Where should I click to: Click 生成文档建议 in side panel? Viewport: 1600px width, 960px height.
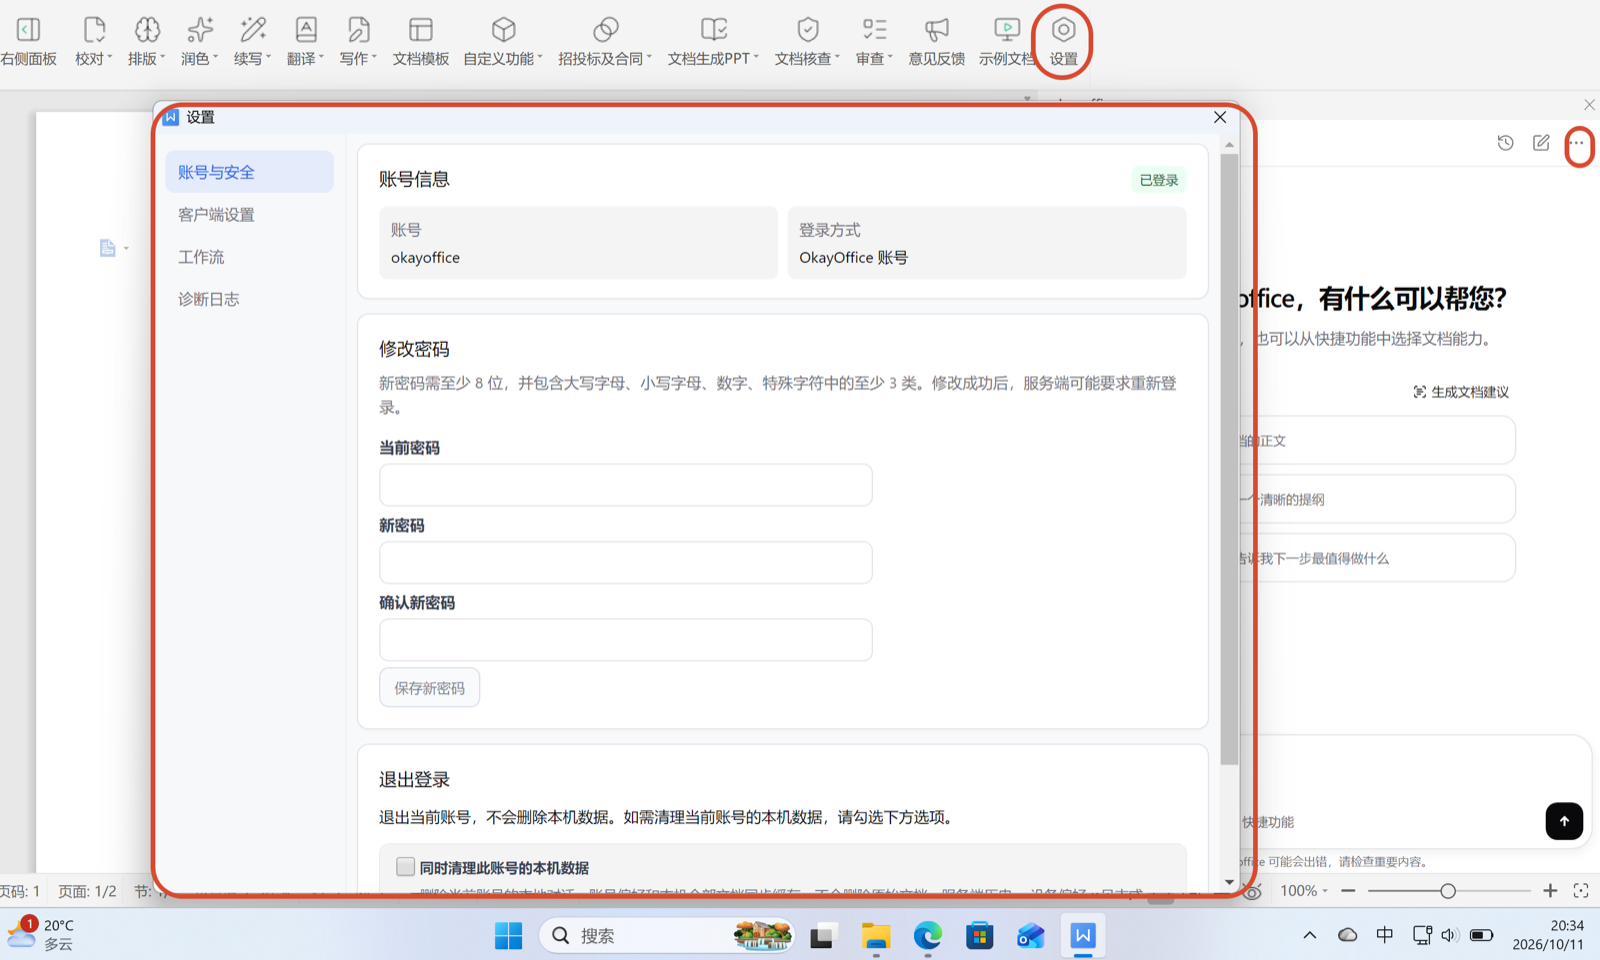[x=1461, y=392]
